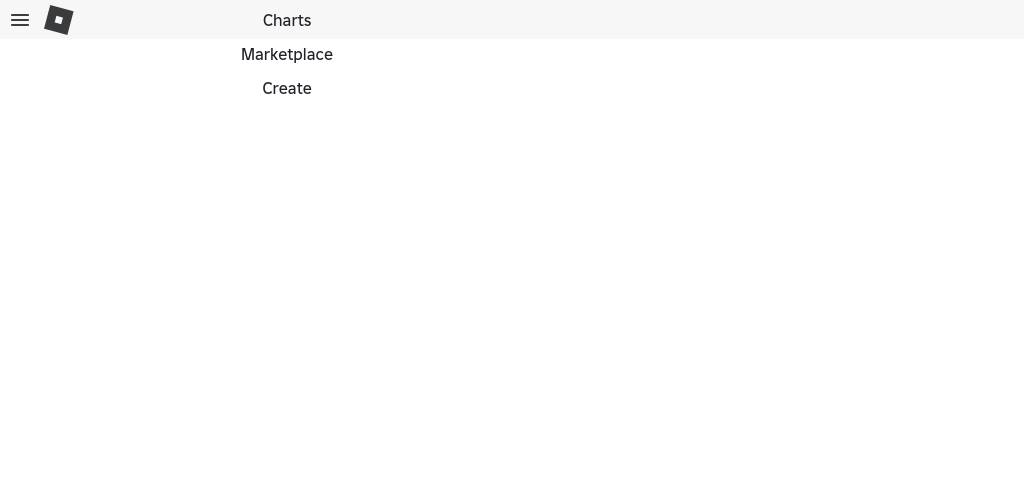Go to the Marketplace

(287, 54)
